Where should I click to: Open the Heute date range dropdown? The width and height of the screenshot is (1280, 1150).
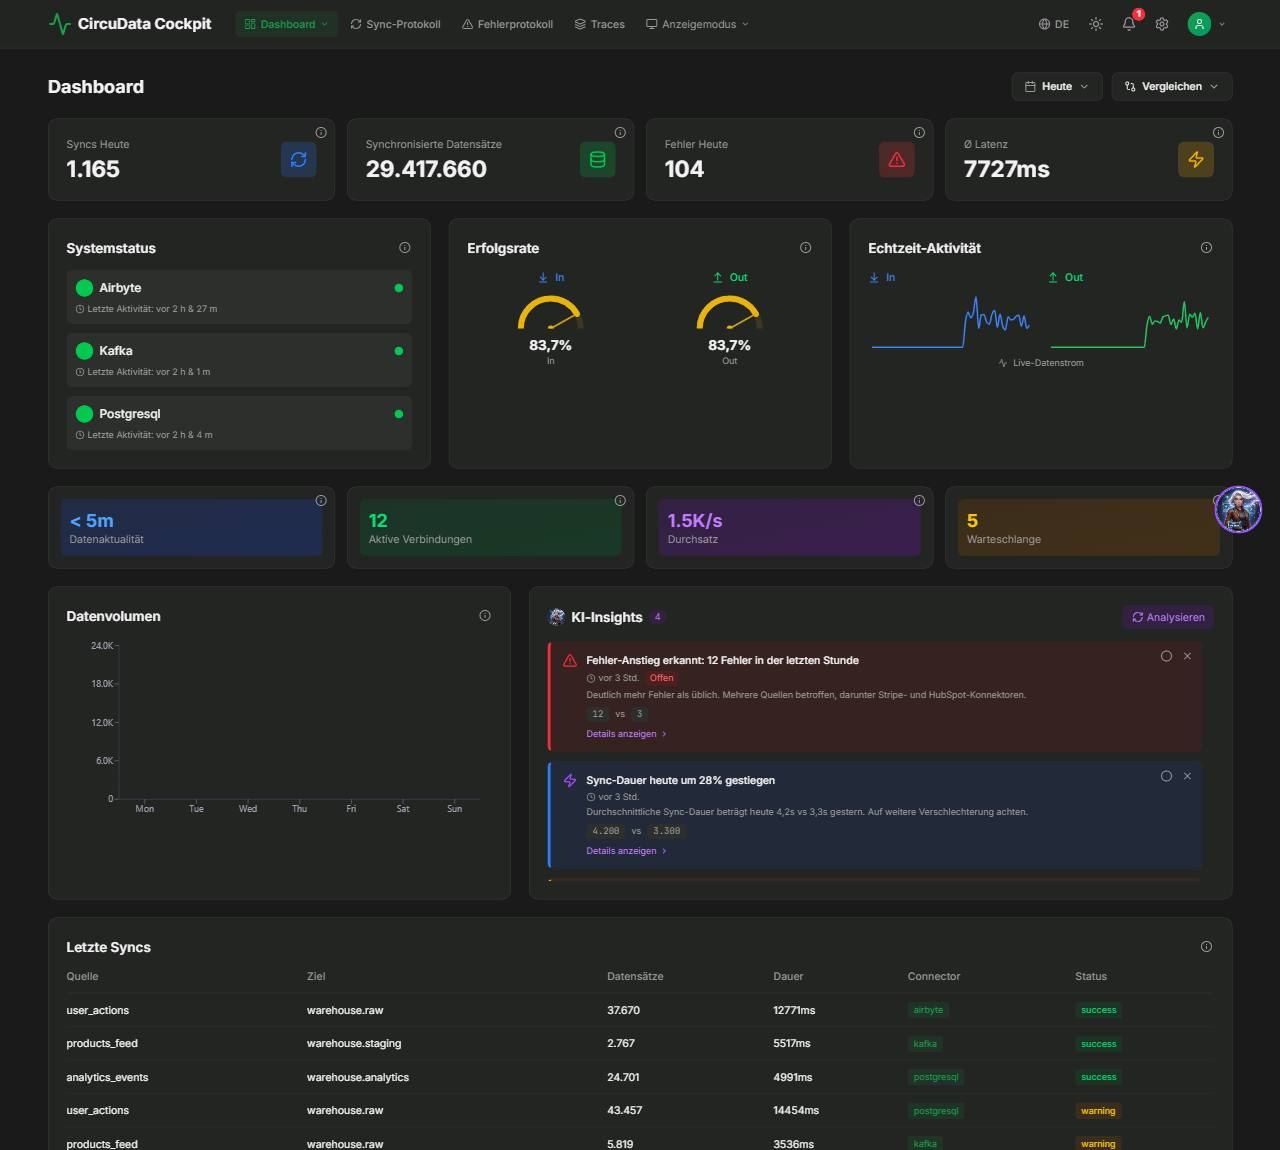[x=1057, y=86]
